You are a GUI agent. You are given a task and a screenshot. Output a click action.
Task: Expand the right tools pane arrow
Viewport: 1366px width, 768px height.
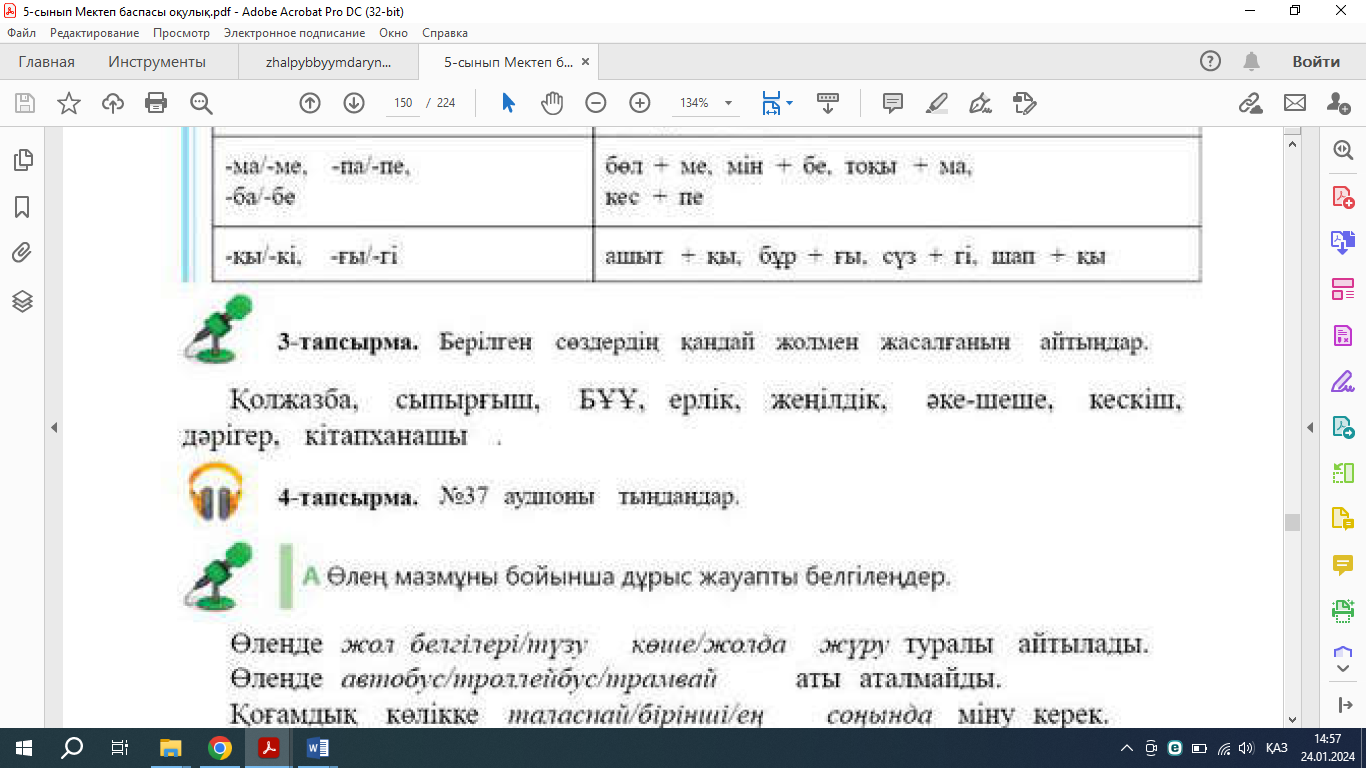click(x=1311, y=428)
